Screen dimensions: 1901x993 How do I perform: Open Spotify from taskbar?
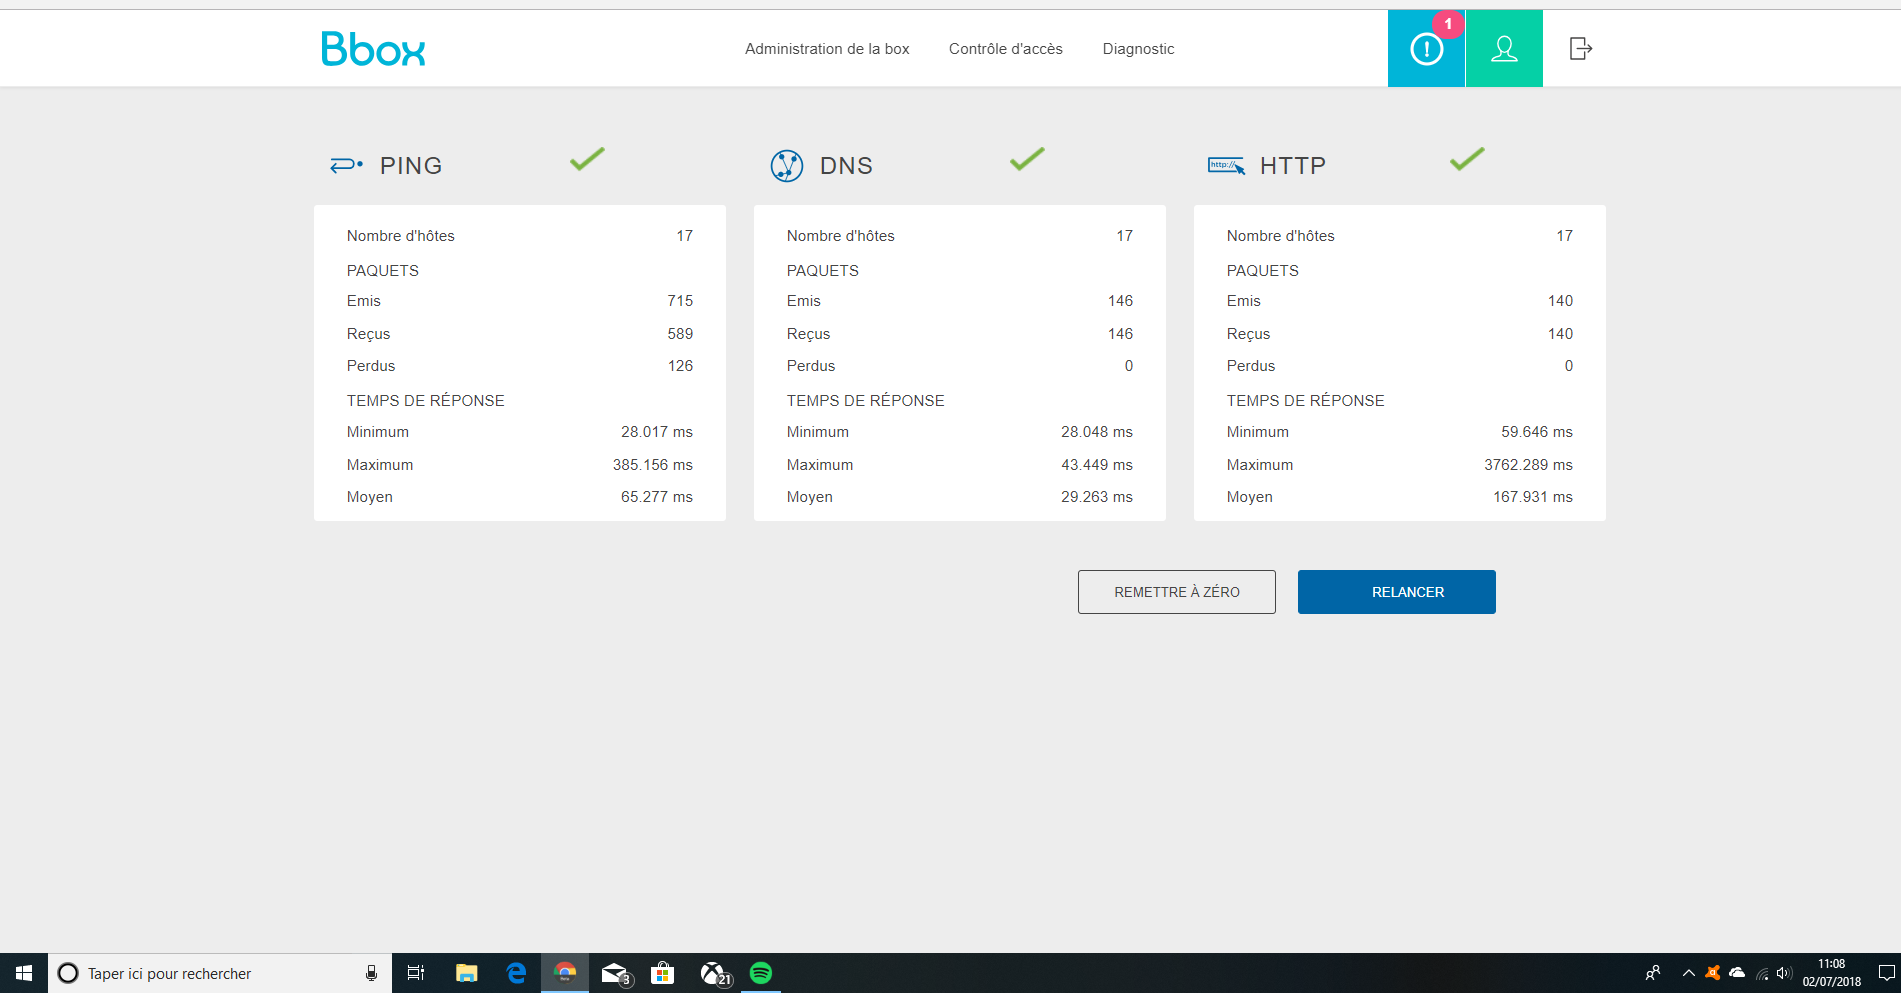[x=761, y=973]
